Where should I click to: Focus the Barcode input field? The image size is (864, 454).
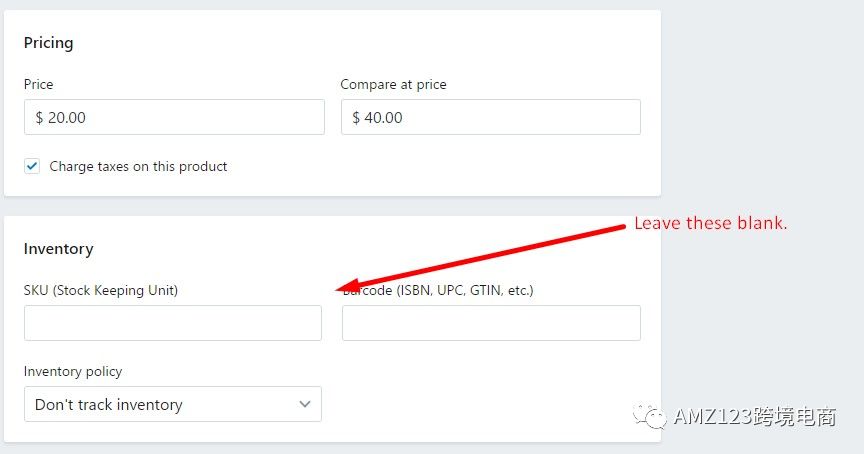click(x=491, y=323)
